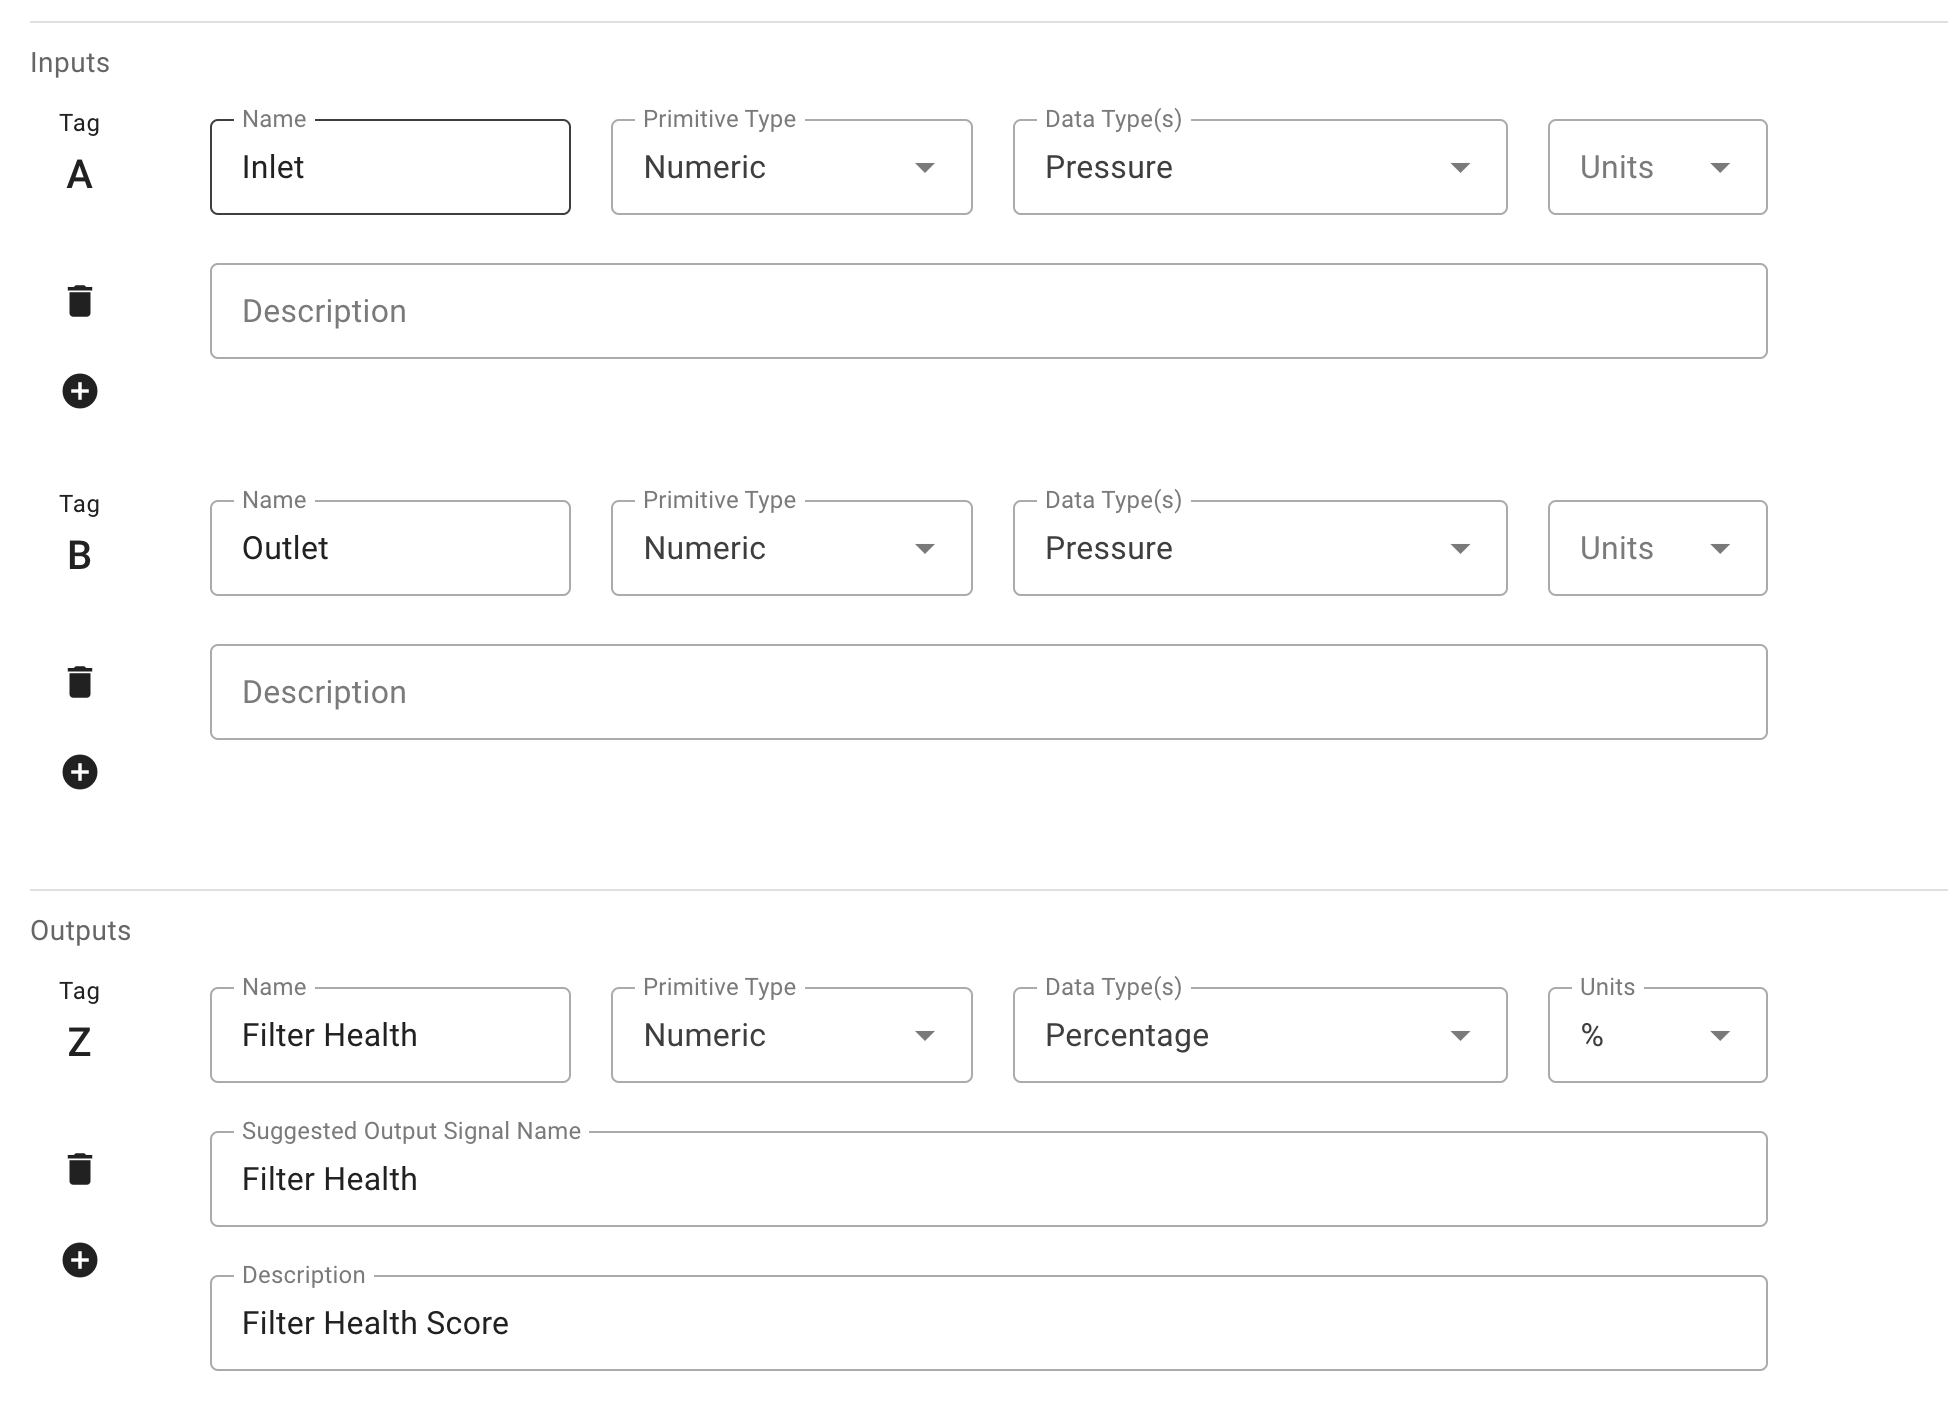Click Description field under tag A
The height and width of the screenshot is (1428, 1960).
pos(988,311)
